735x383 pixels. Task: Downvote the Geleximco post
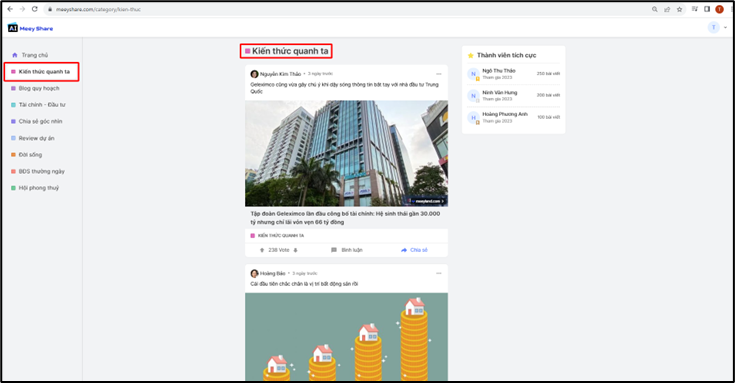(x=295, y=250)
